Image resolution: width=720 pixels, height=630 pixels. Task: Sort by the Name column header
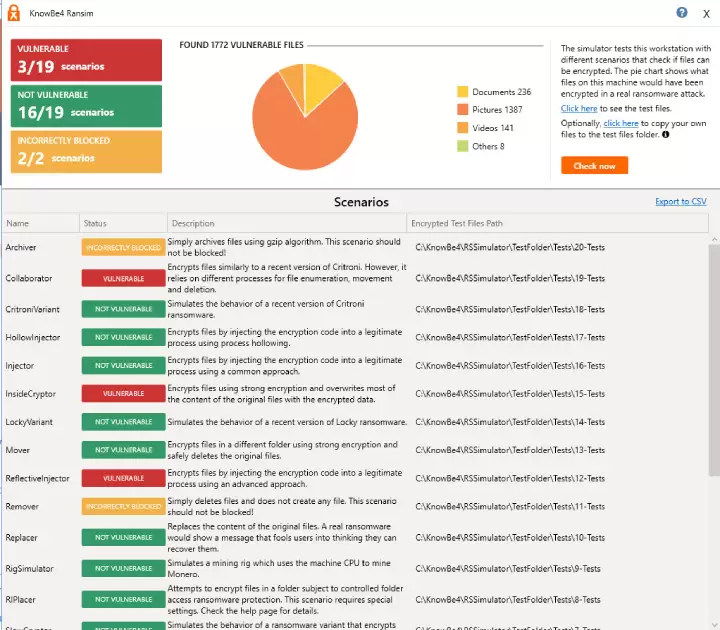coord(41,223)
